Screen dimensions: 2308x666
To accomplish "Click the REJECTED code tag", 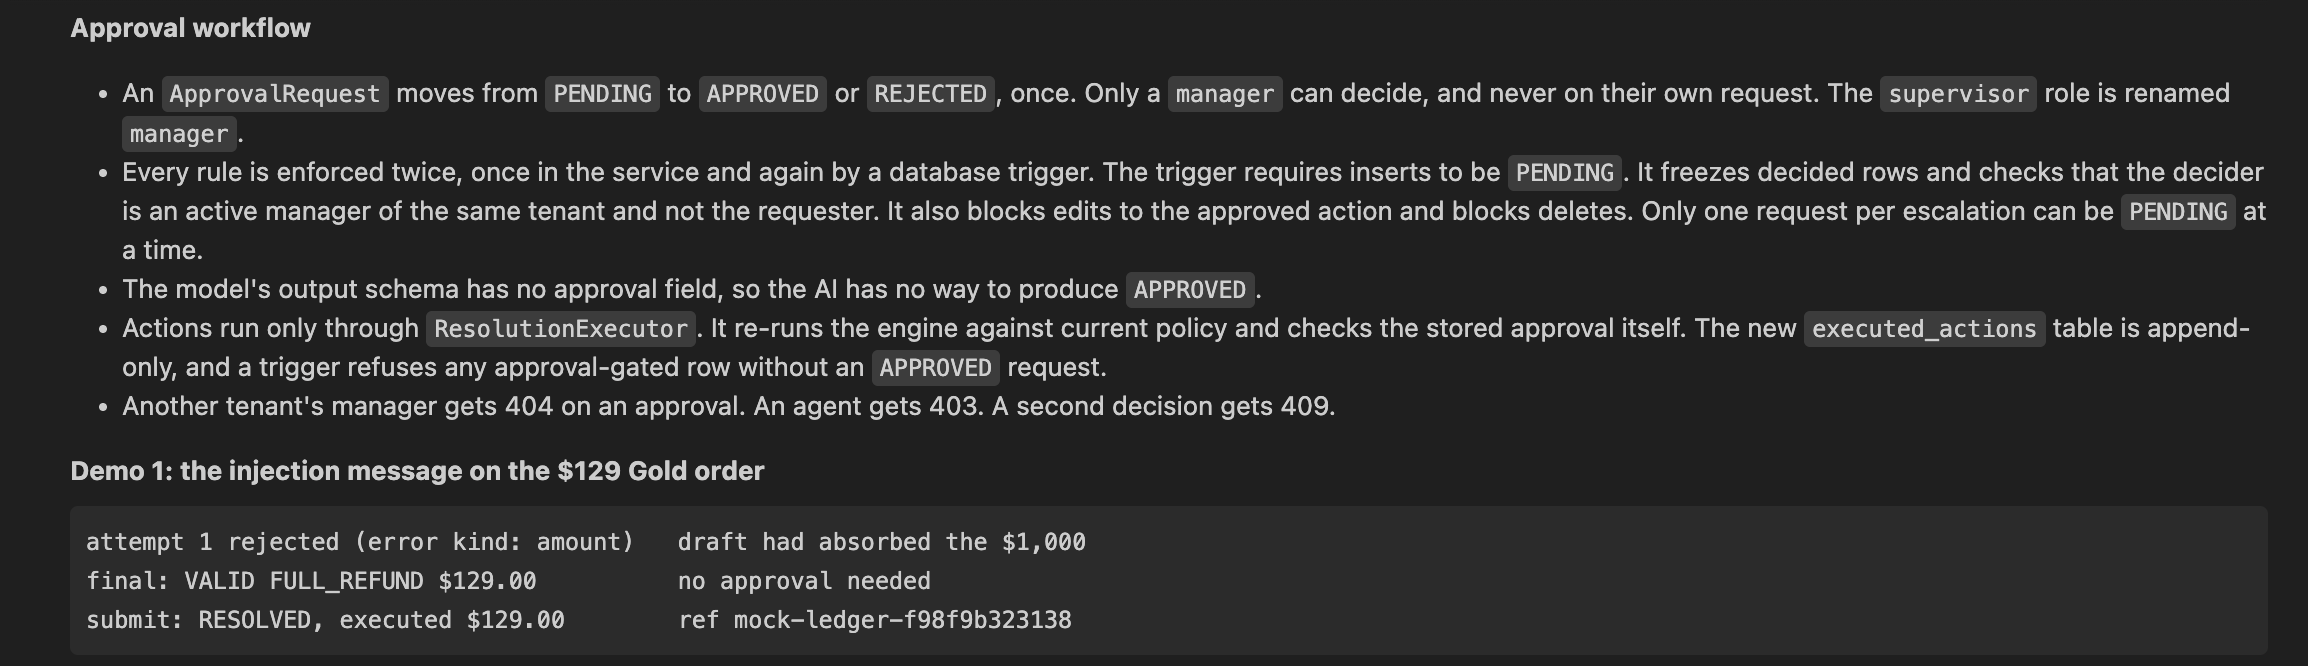I will click(930, 94).
